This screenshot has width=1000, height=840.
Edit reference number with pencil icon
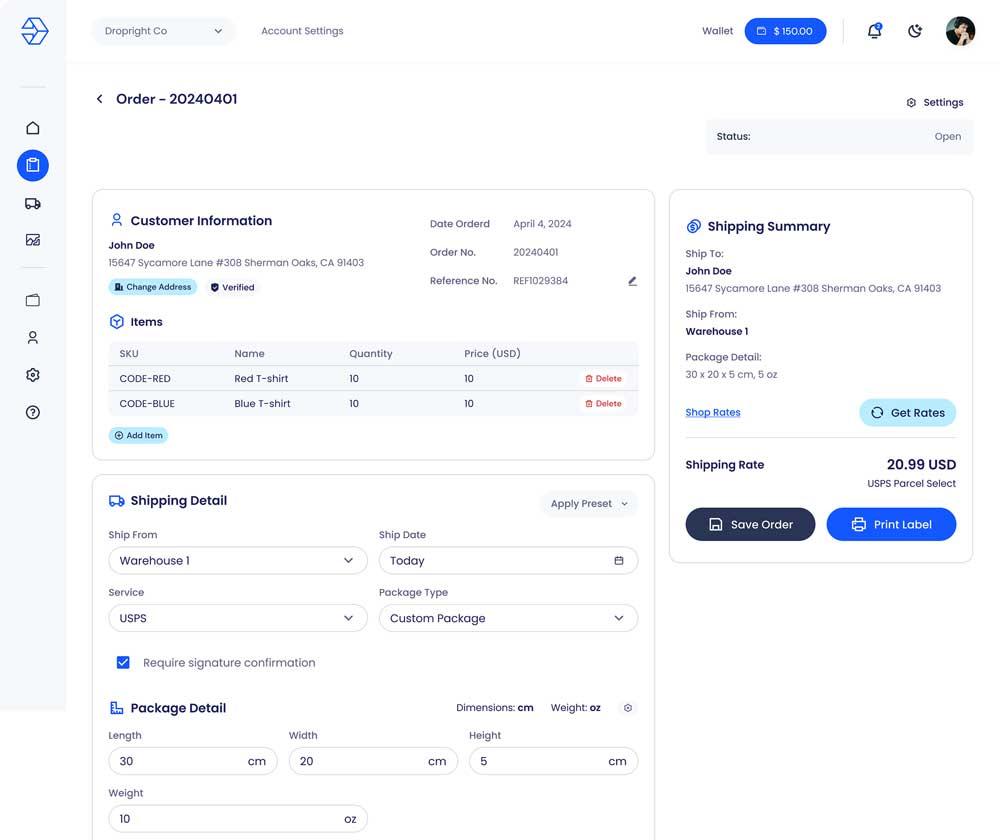click(632, 281)
